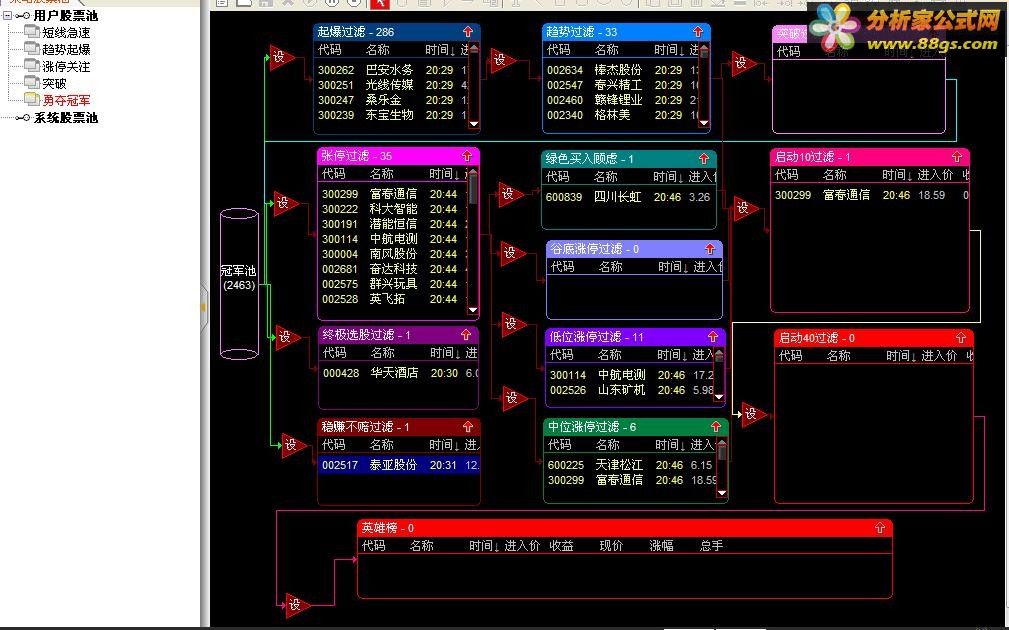Viewport: 1009px width, 630px height.
Task: Select row 600839 四川长虹 in 绿色买入顾虑
Action: tap(629, 197)
